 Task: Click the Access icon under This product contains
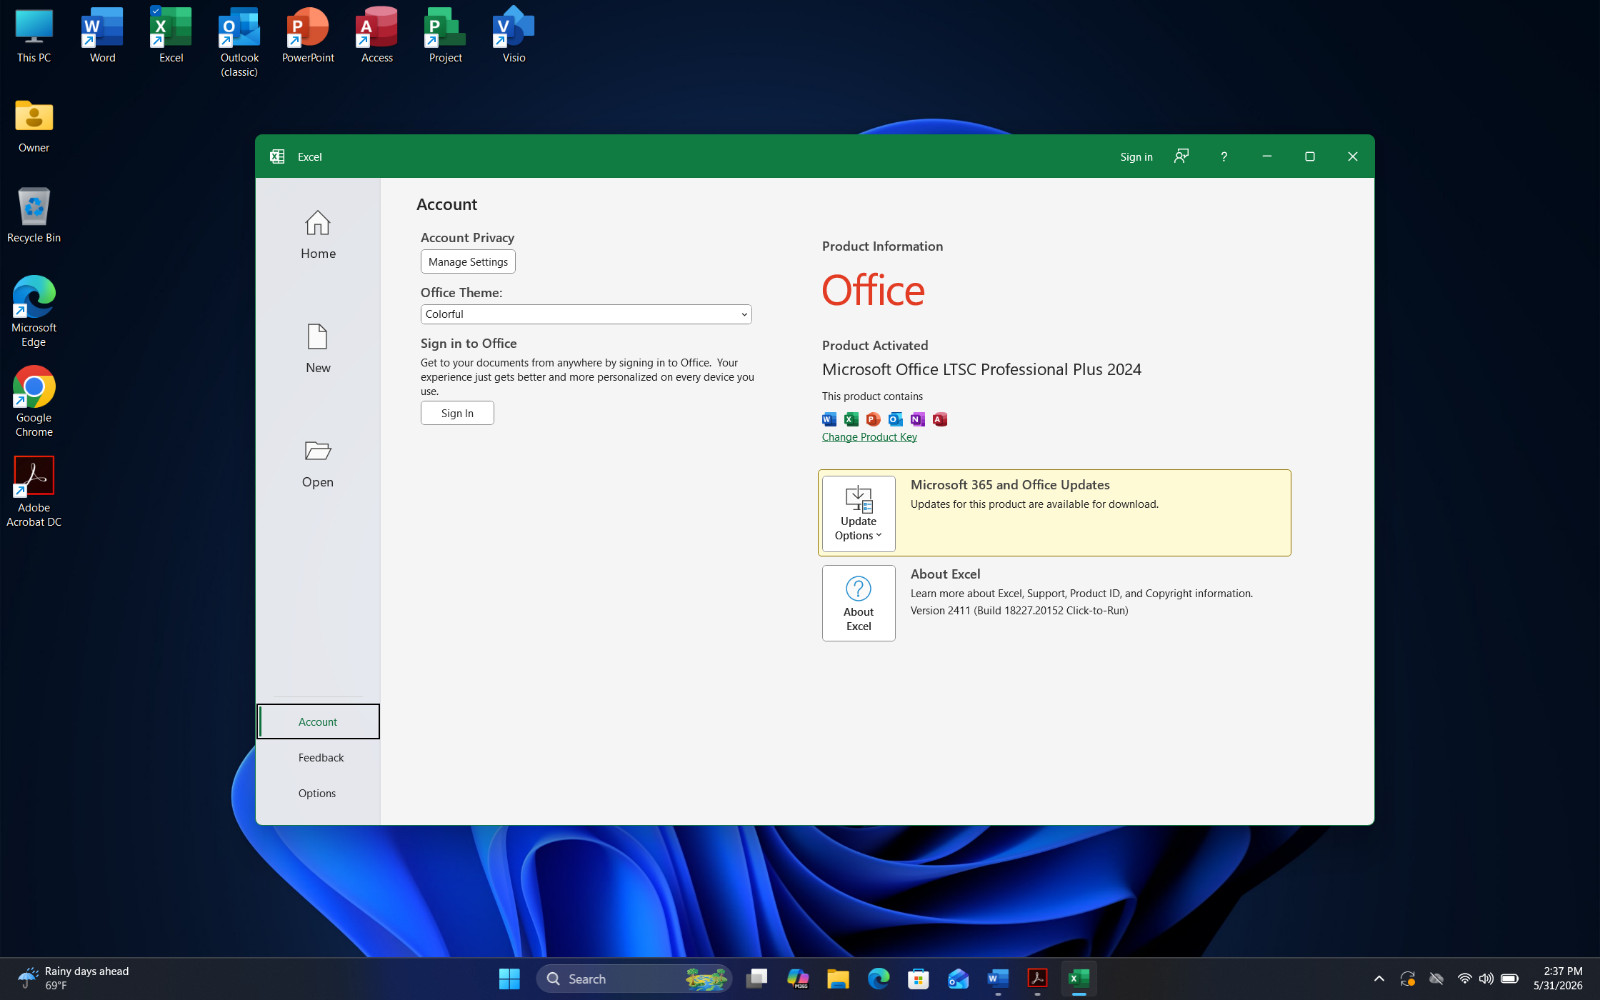[x=940, y=419]
